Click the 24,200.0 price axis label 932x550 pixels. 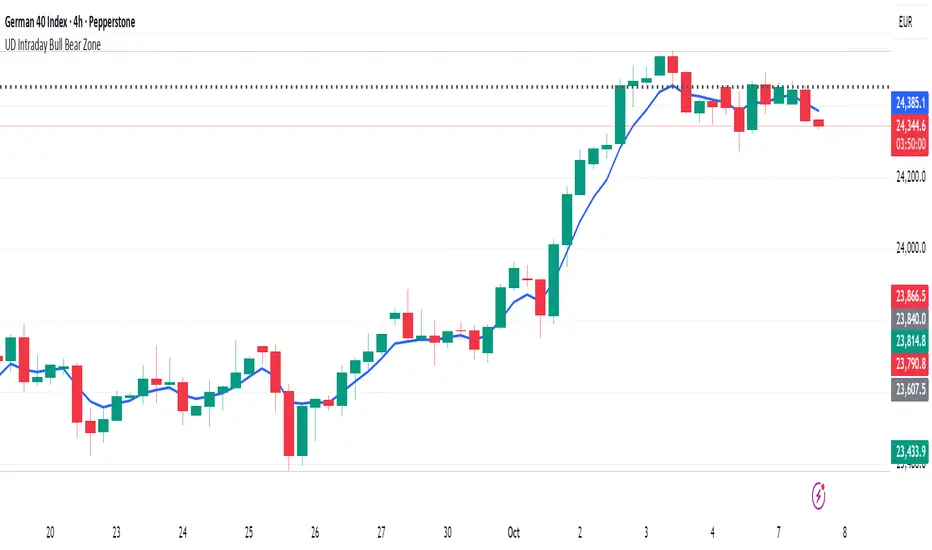coord(909,177)
